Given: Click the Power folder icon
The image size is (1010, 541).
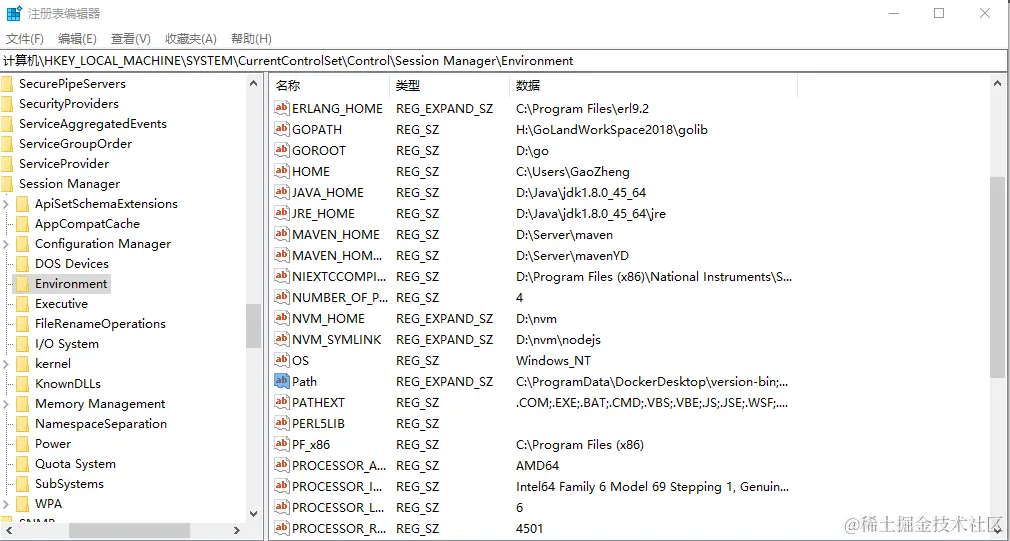Looking at the screenshot, I should [23, 443].
